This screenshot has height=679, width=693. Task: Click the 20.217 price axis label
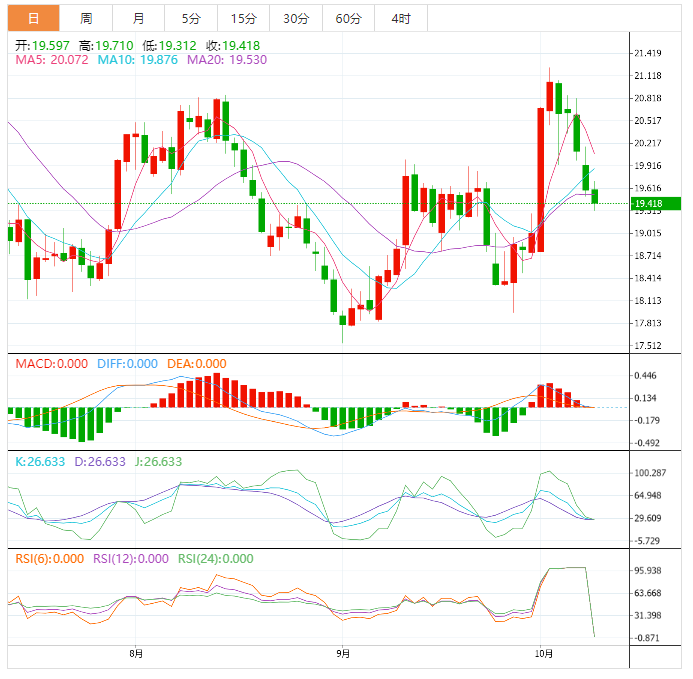(x=648, y=143)
